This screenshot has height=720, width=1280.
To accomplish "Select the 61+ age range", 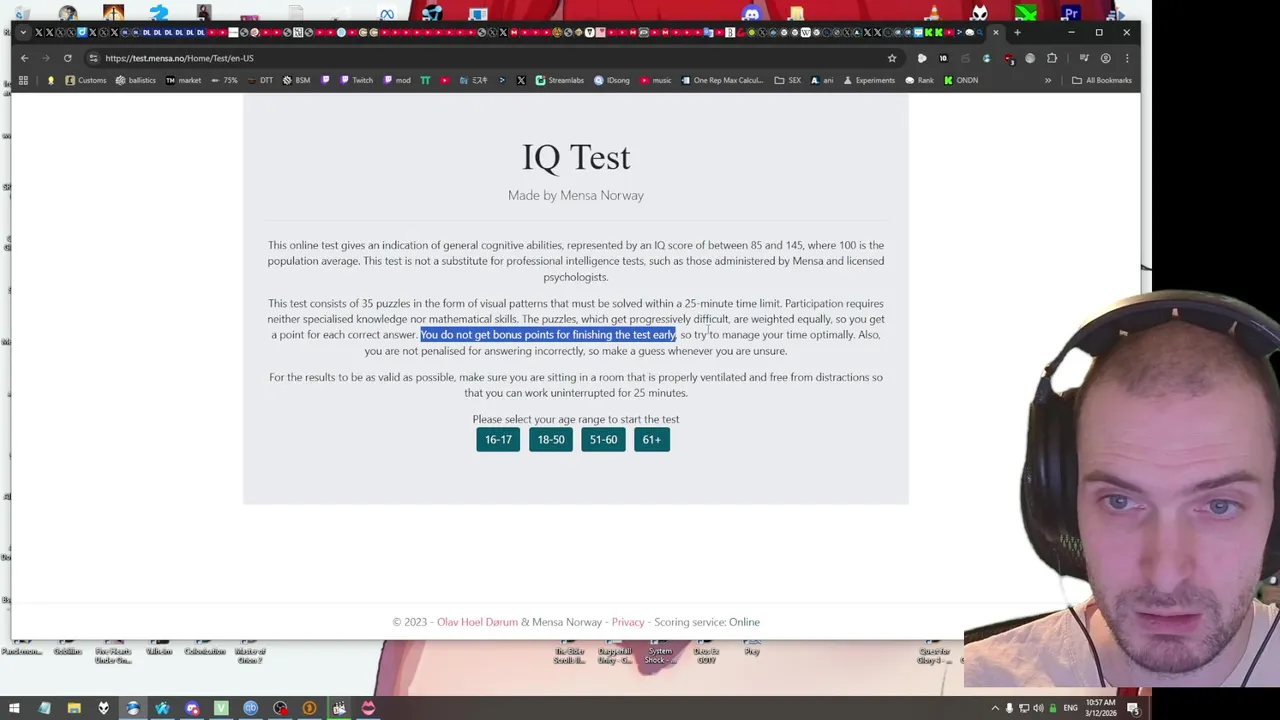I will [x=652, y=440].
